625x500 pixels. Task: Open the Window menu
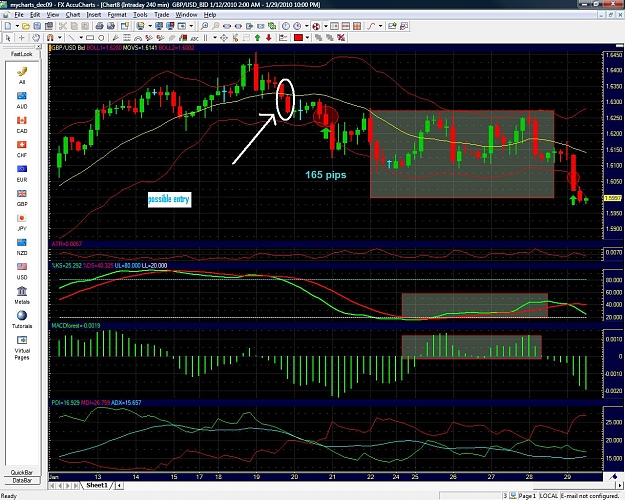(x=186, y=15)
